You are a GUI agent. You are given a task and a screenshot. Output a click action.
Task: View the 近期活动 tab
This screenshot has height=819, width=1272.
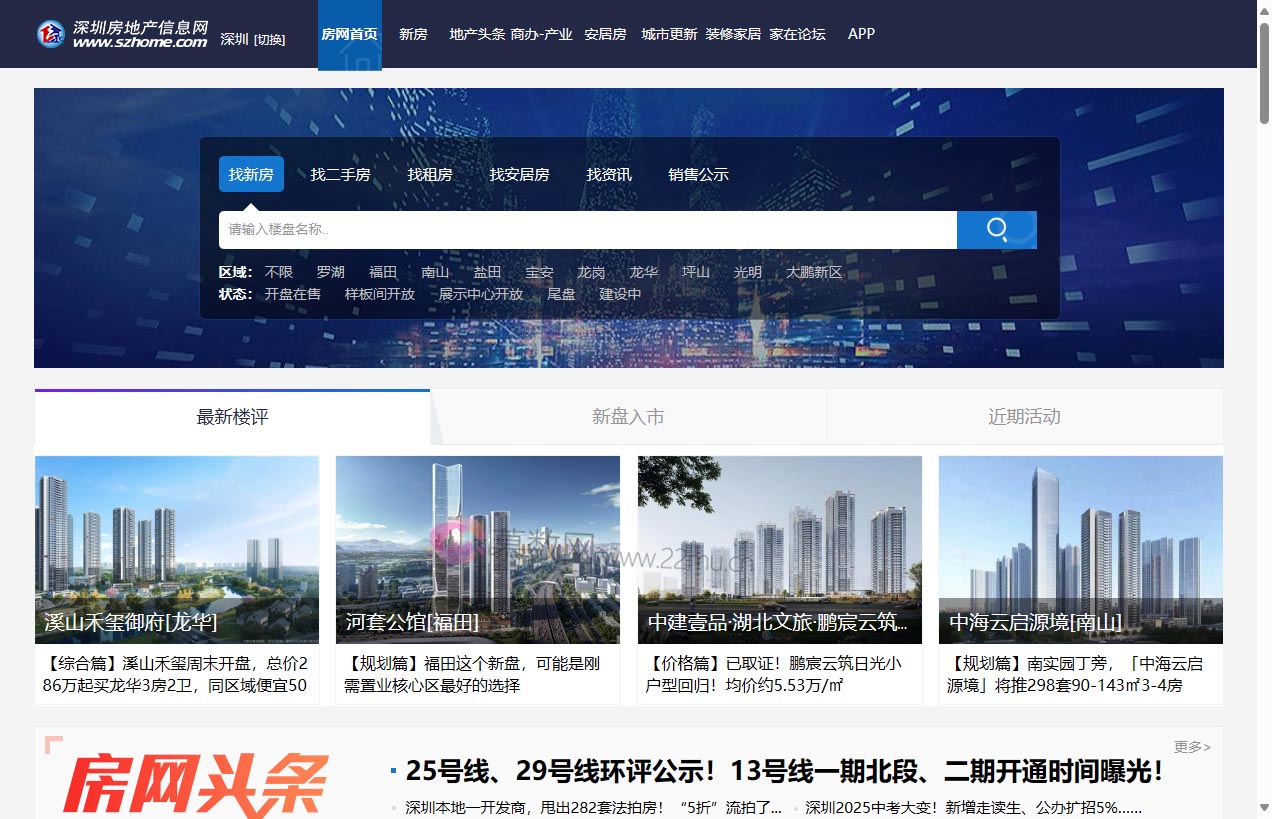[x=1023, y=416]
